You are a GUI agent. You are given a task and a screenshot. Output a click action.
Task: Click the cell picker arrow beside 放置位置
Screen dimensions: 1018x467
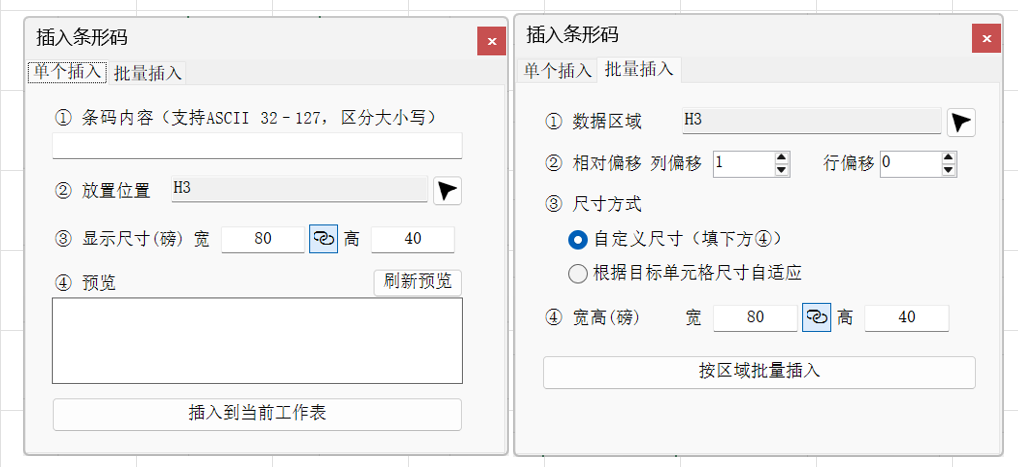click(x=448, y=190)
